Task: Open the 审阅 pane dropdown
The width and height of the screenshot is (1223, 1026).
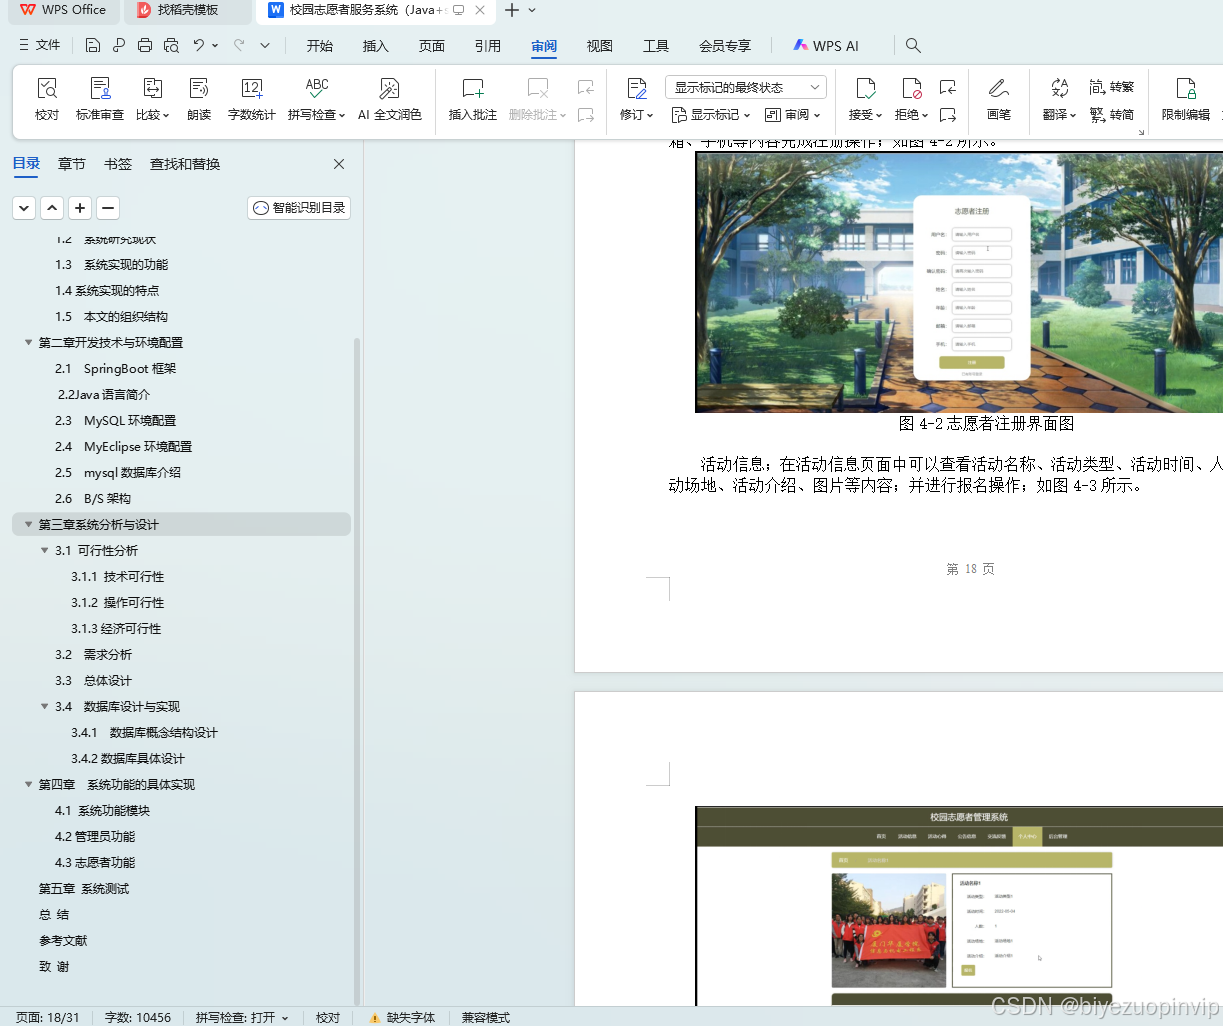Action: pyautogui.click(x=792, y=115)
